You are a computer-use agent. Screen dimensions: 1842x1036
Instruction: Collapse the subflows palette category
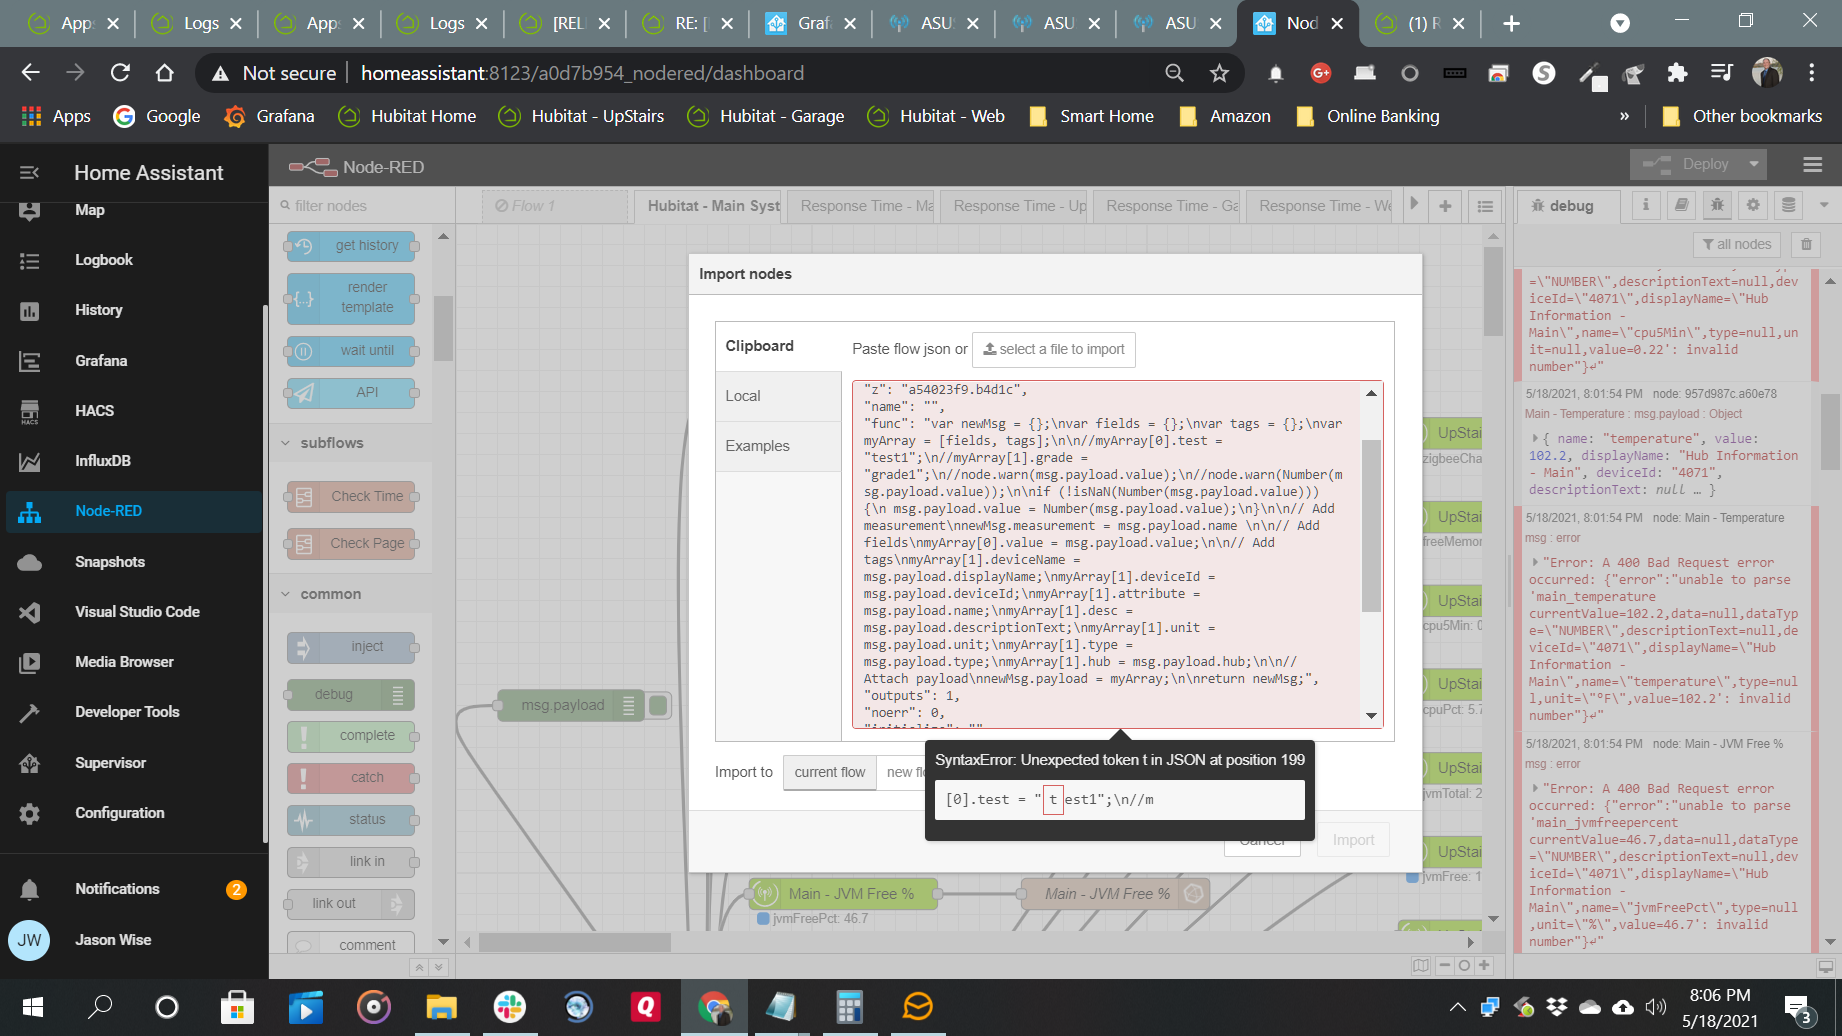coord(287,443)
